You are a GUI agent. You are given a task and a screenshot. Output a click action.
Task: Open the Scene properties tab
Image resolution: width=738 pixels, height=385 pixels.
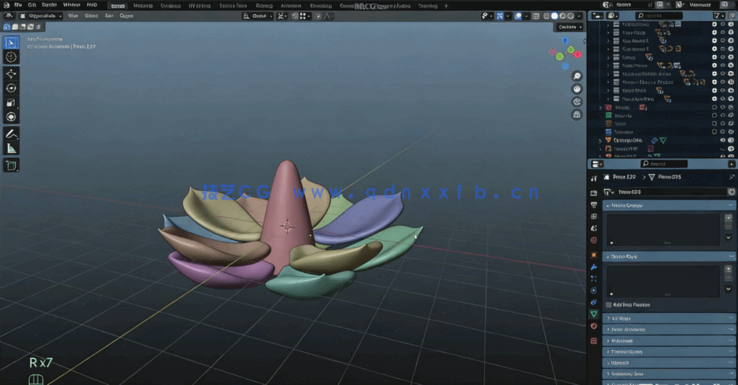pos(594,228)
